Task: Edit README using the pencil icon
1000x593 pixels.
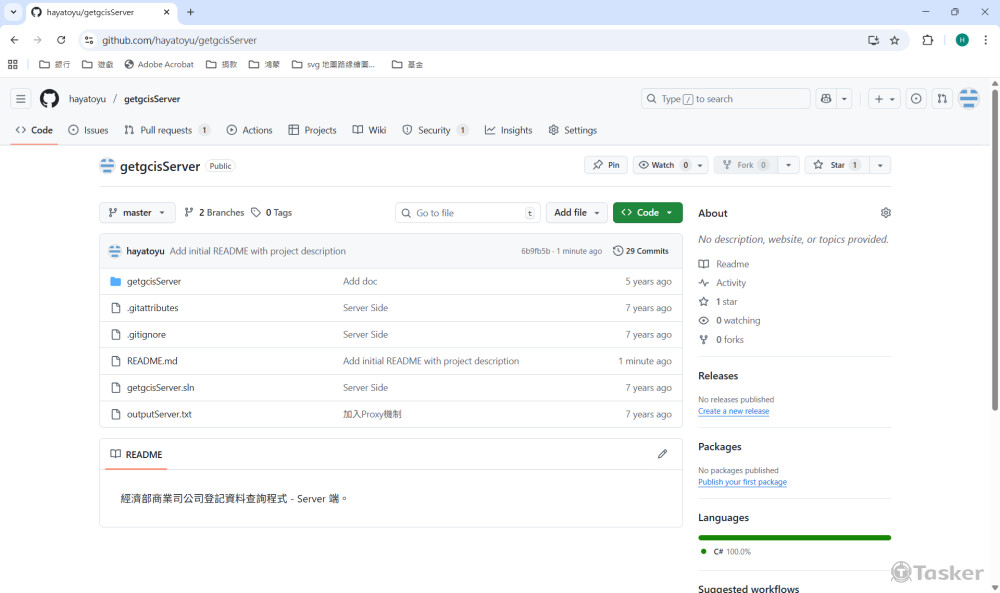Action: point(662,454)
